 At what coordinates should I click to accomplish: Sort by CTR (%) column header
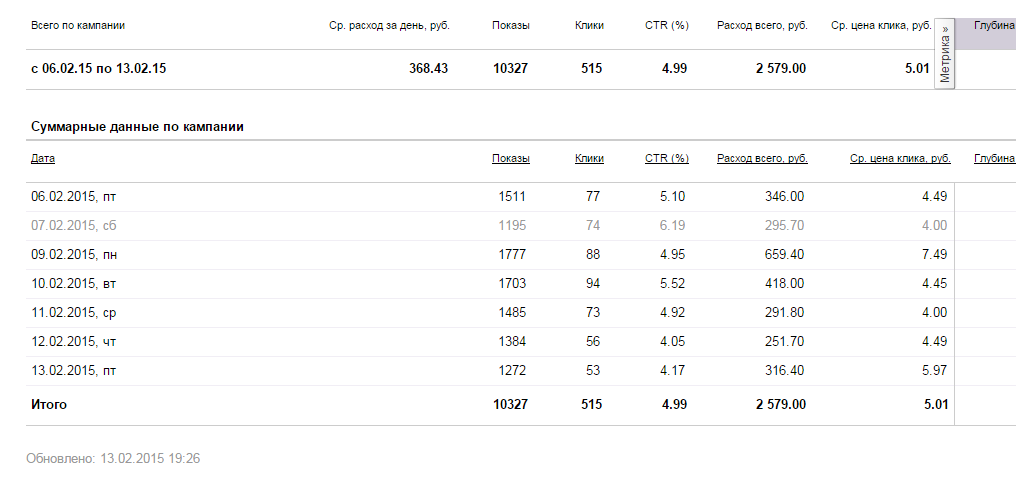pyautogui.click(x=666, y=159)
